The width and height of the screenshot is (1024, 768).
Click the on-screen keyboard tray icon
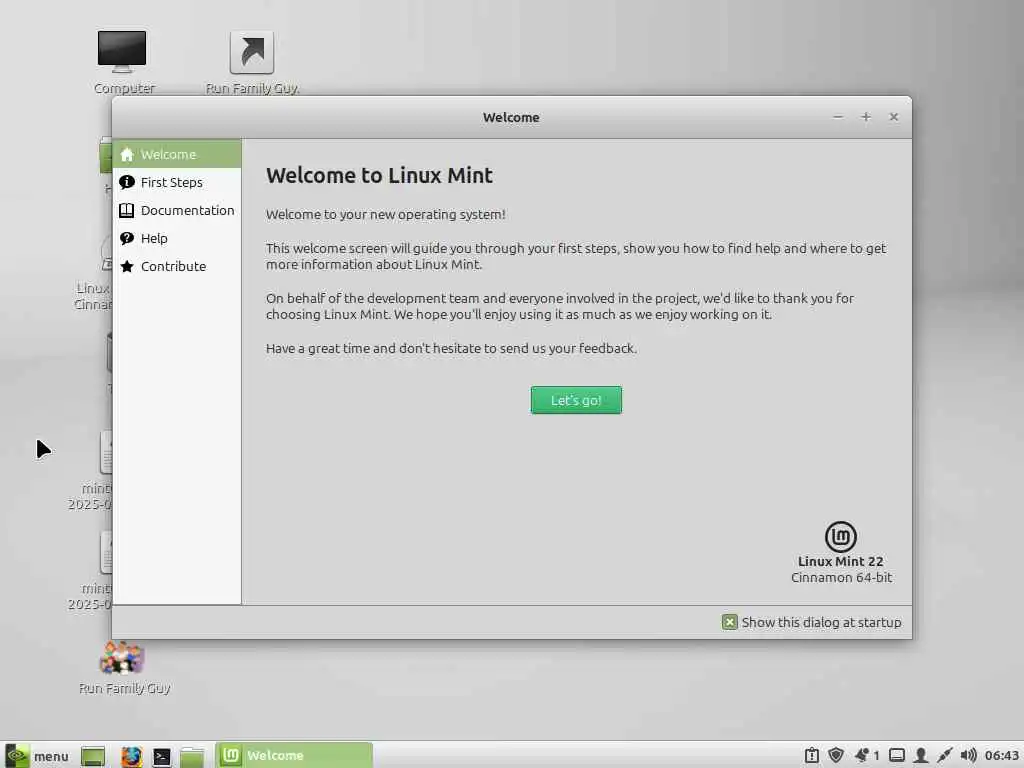coord(897,756)
